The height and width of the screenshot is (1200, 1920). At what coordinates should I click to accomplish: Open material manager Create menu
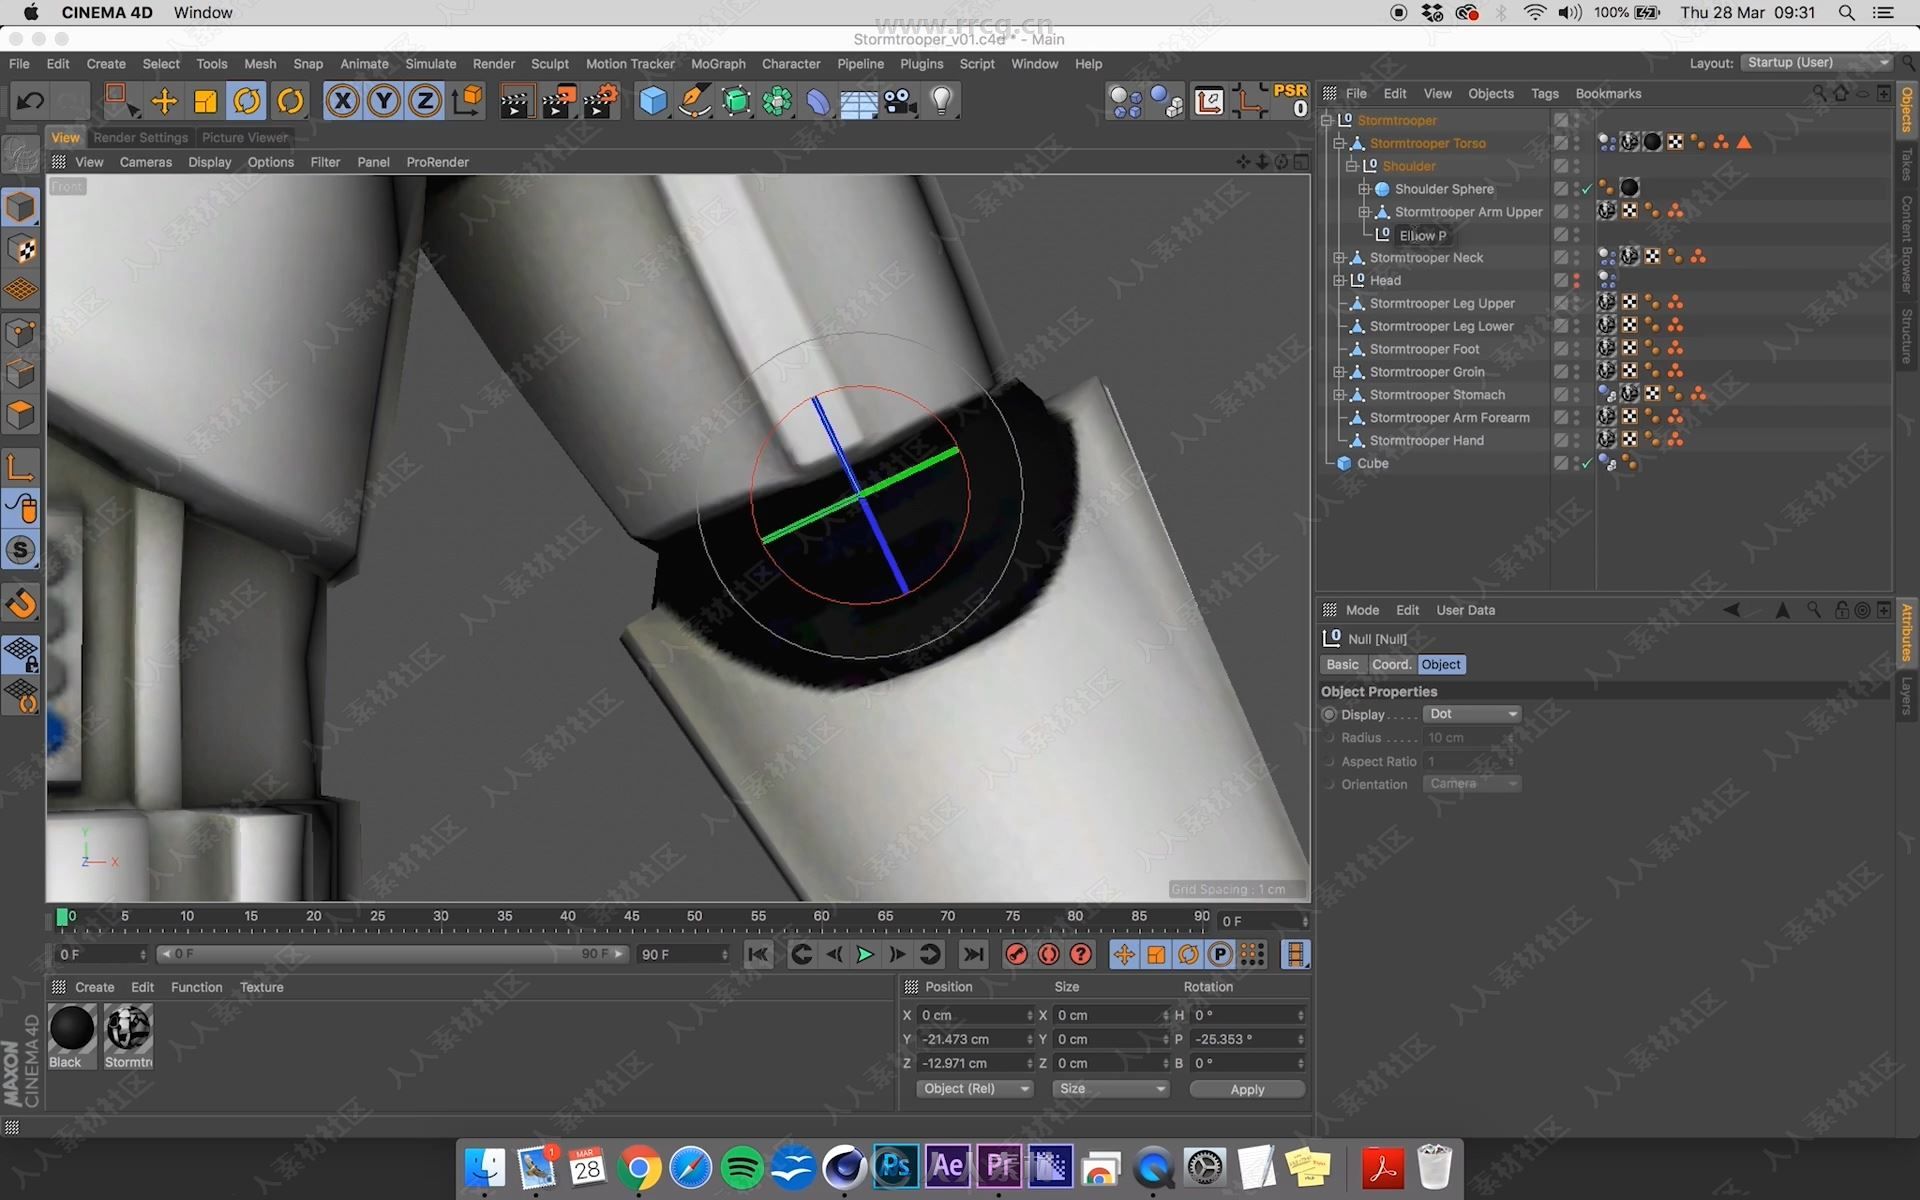(95, 987)
